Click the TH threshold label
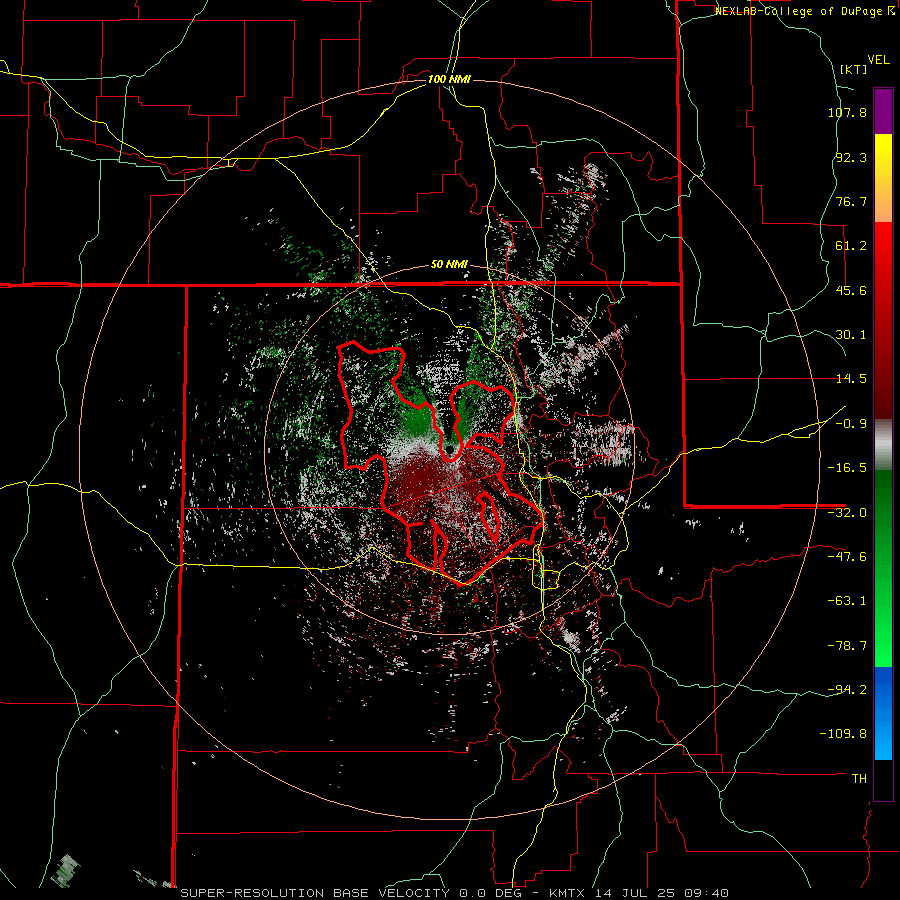This screenshot has height=900, width=900. pos(859,779)
